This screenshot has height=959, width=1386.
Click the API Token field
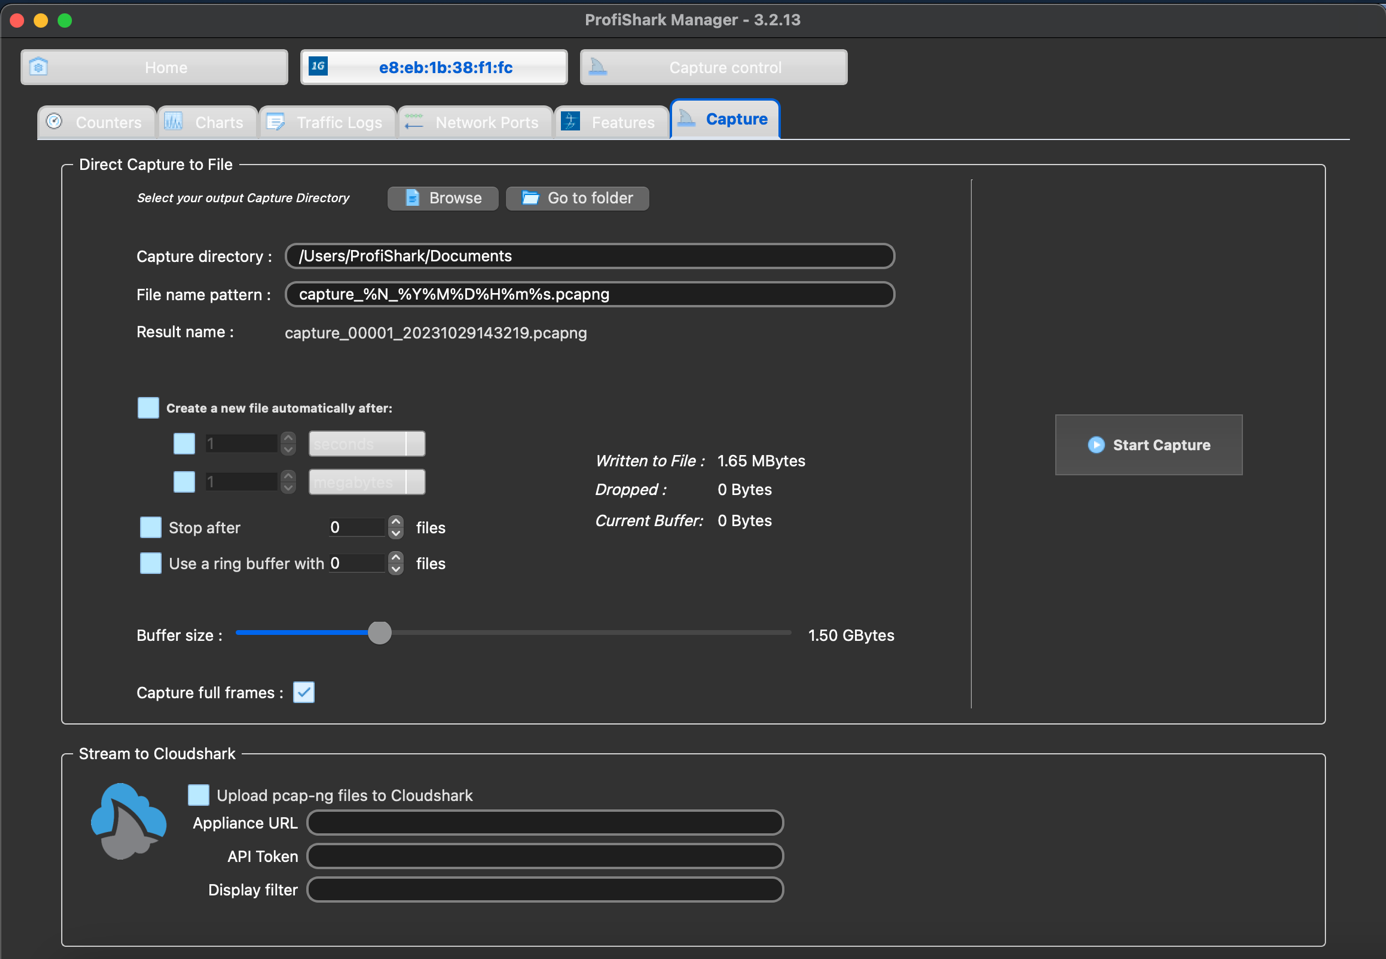(545, 856)
